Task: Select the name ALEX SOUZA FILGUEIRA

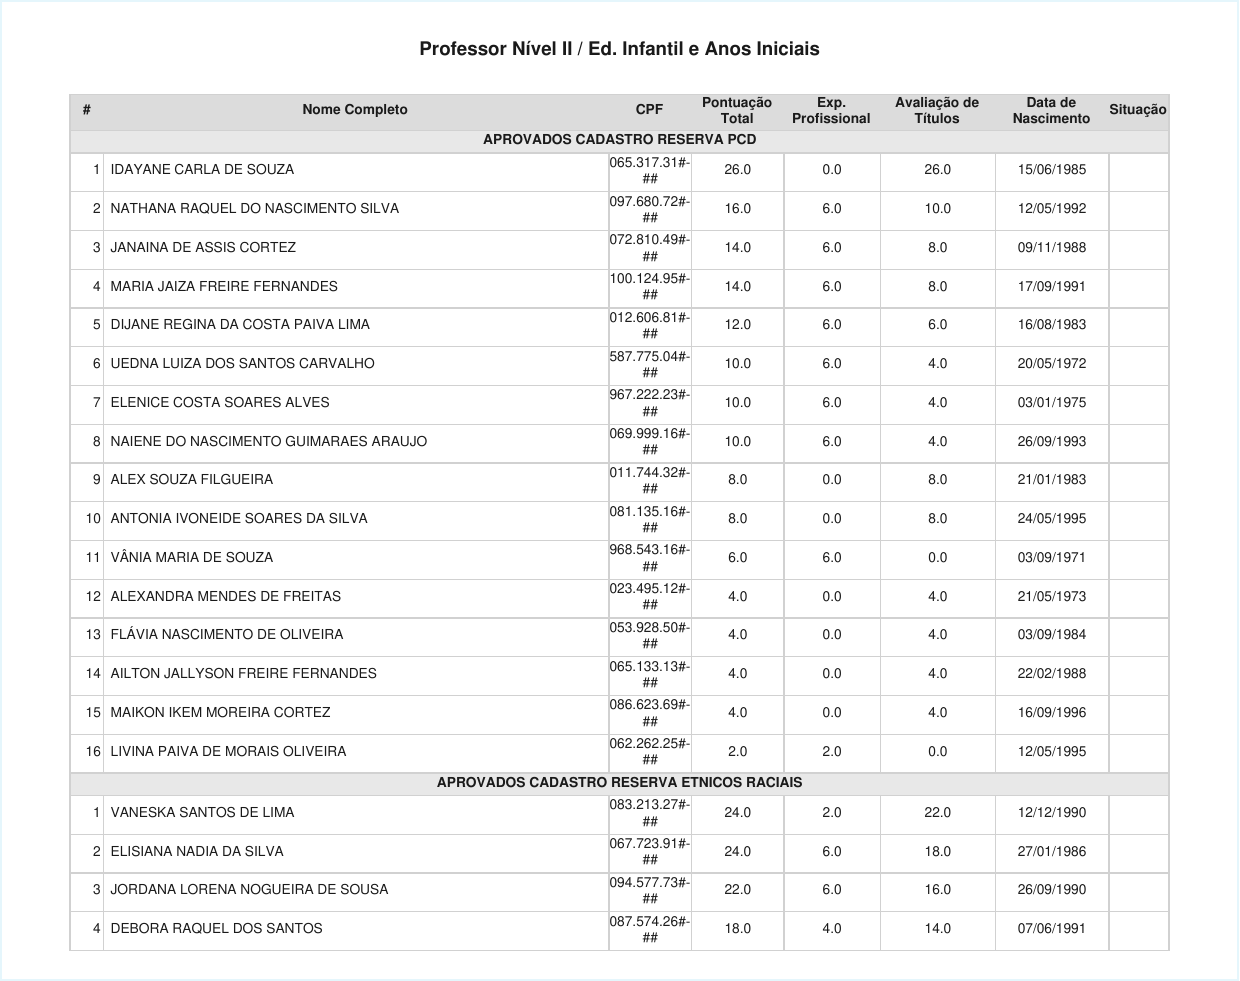Action: tap(191, 480)
